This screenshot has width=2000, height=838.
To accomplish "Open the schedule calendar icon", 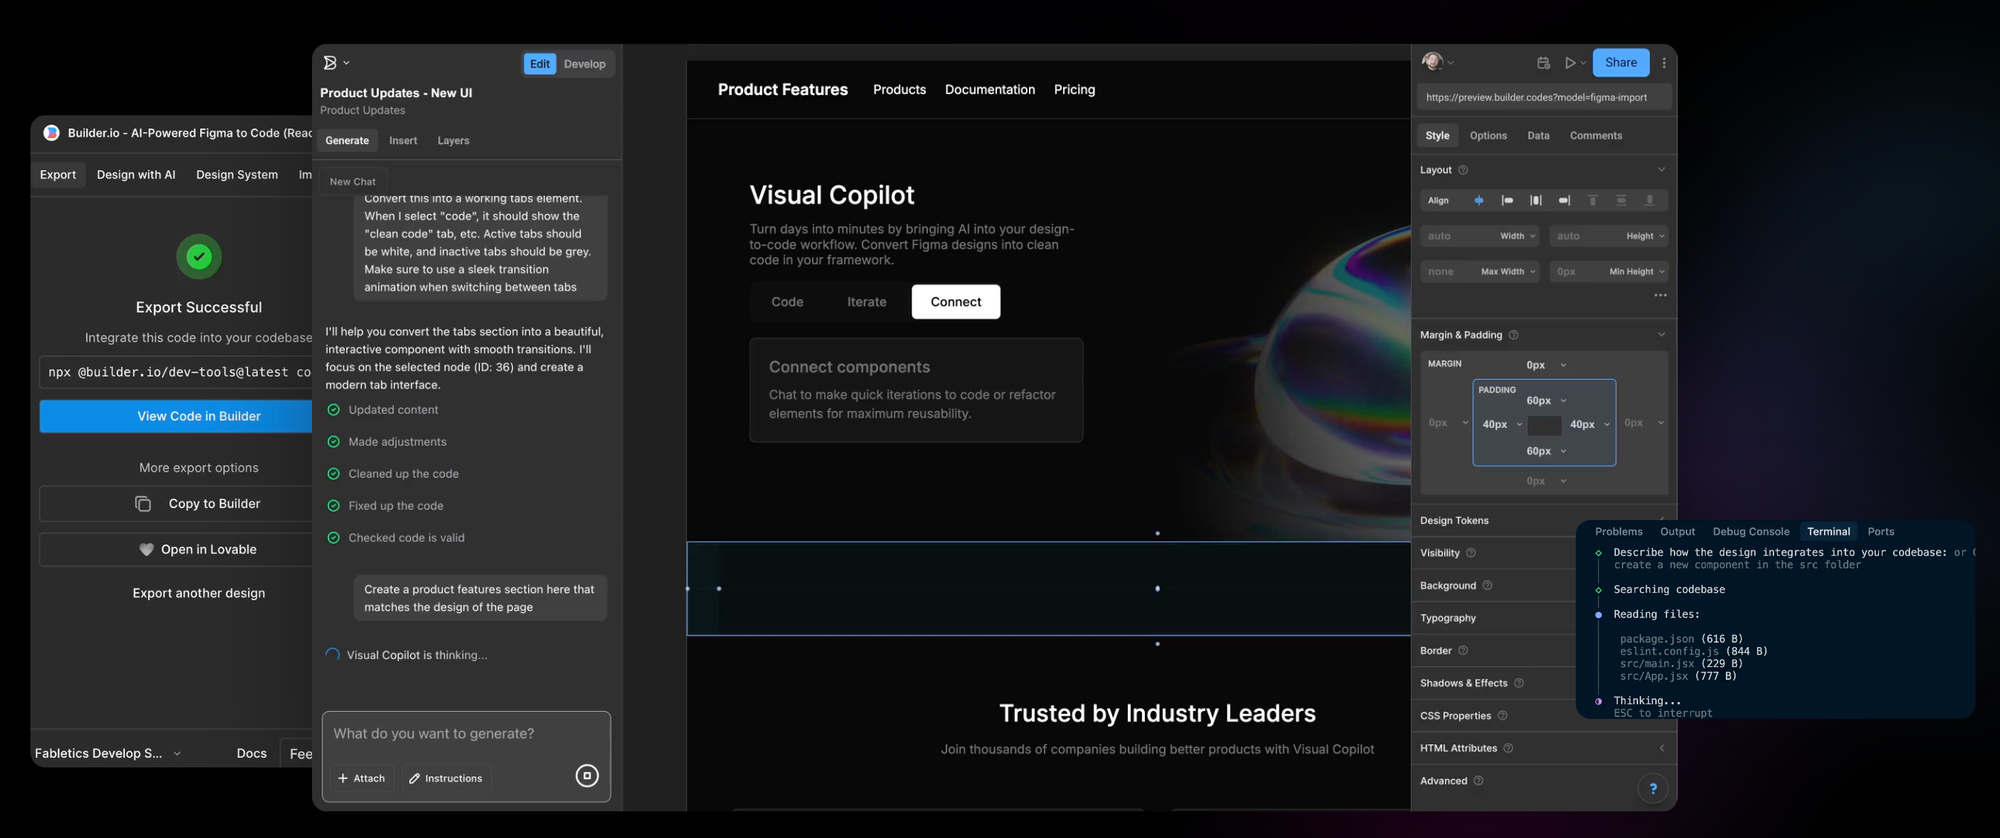I will (1543, 63).
